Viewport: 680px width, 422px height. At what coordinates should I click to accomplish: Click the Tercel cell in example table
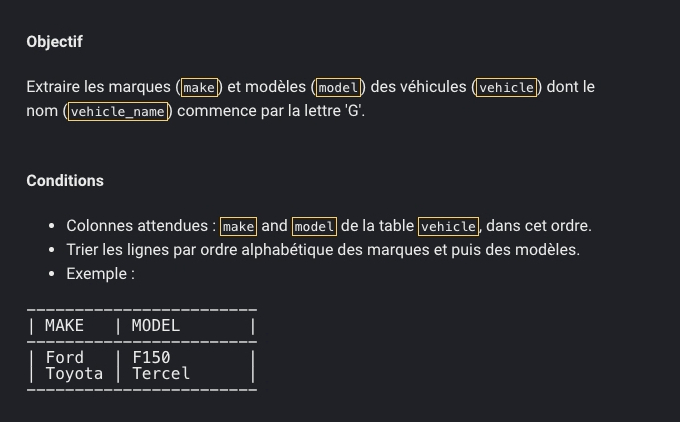click(161, 373)
